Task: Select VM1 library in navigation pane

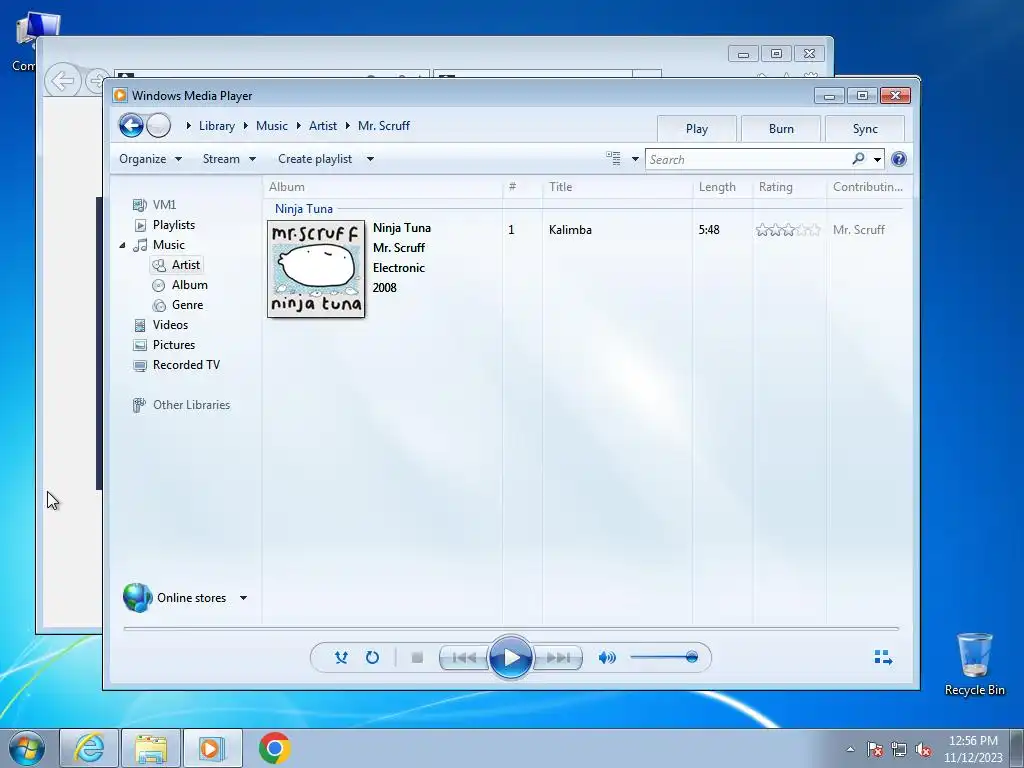Action: pyautogui.click(x=155, y=204)
